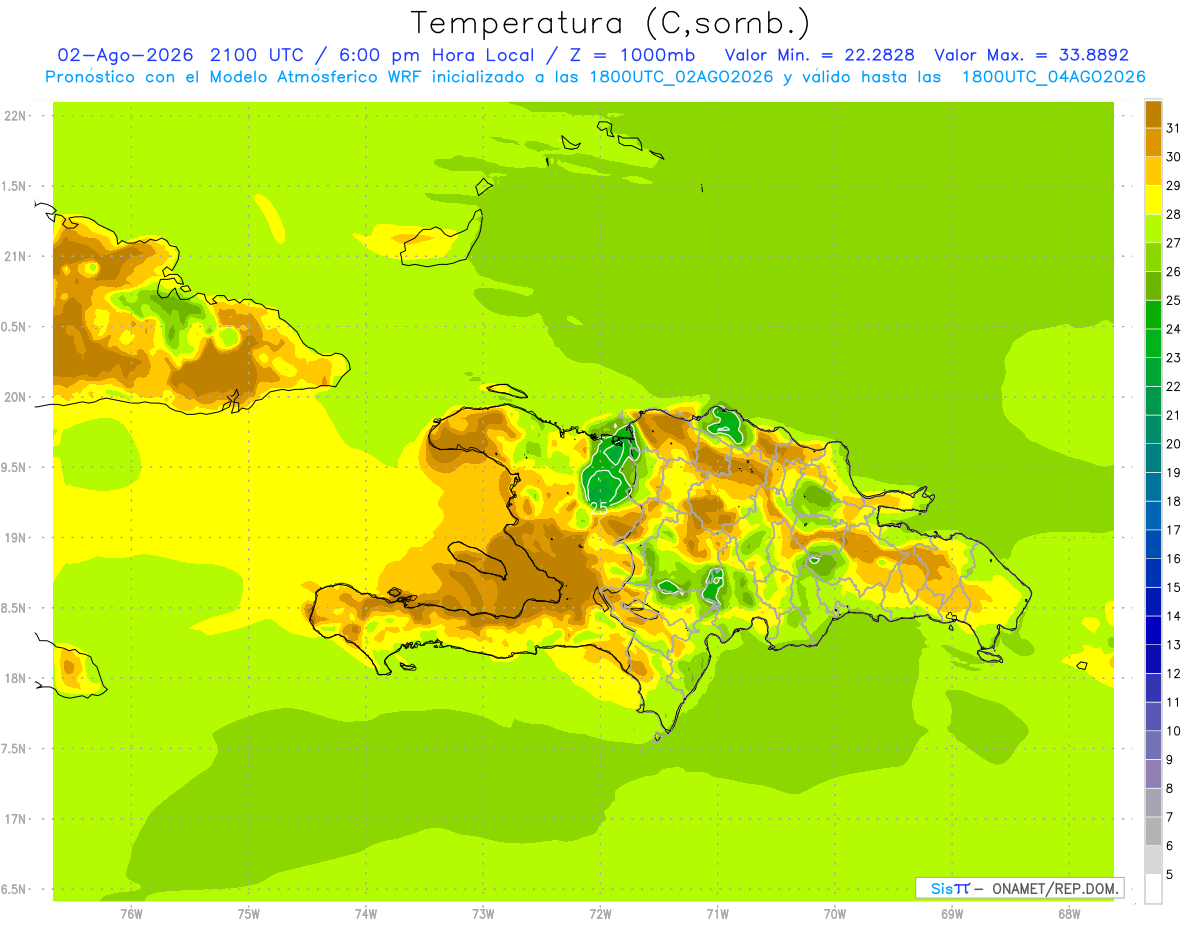
Task: Click the '02-Ago-2026' date text
Action: pyautogui.click(x=124, y=55)
